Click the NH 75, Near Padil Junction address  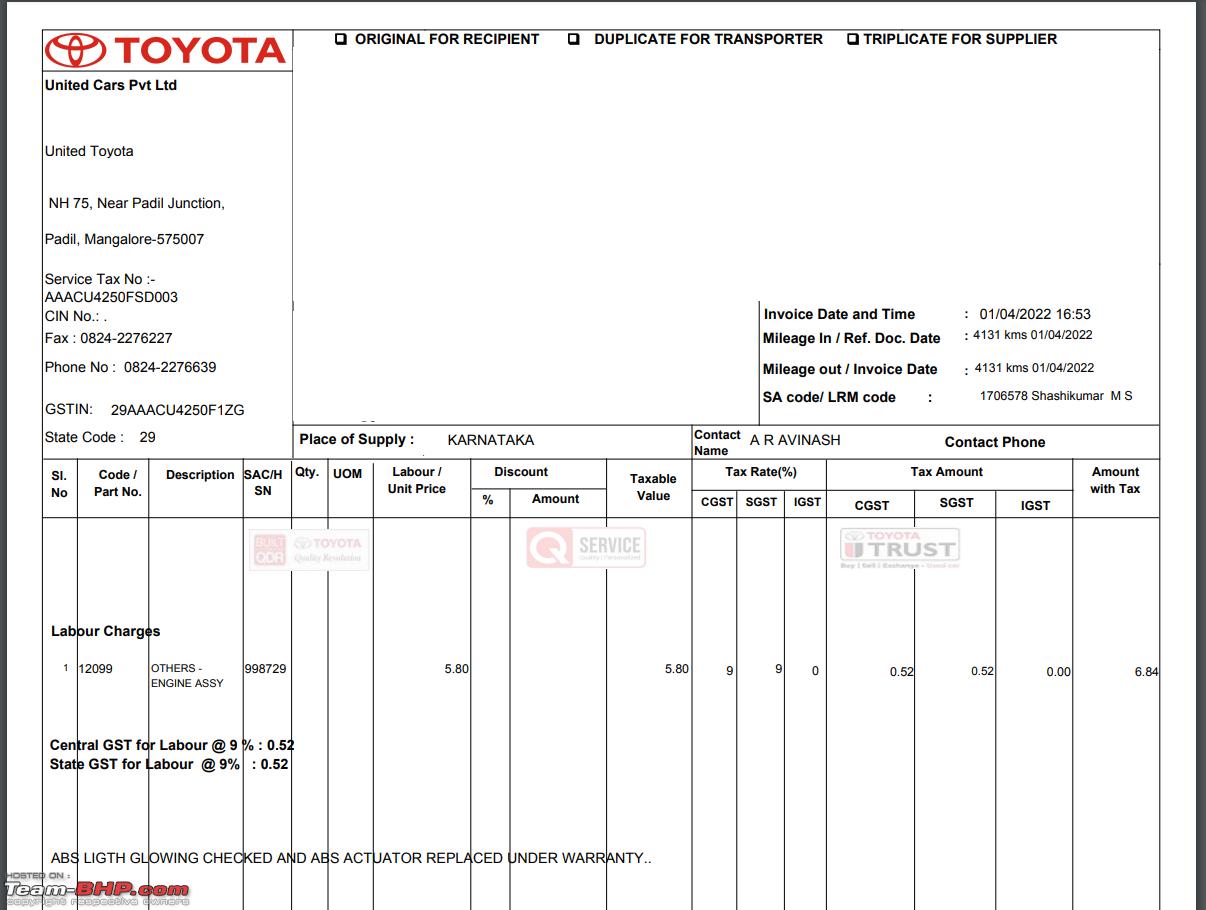[137, 203]
